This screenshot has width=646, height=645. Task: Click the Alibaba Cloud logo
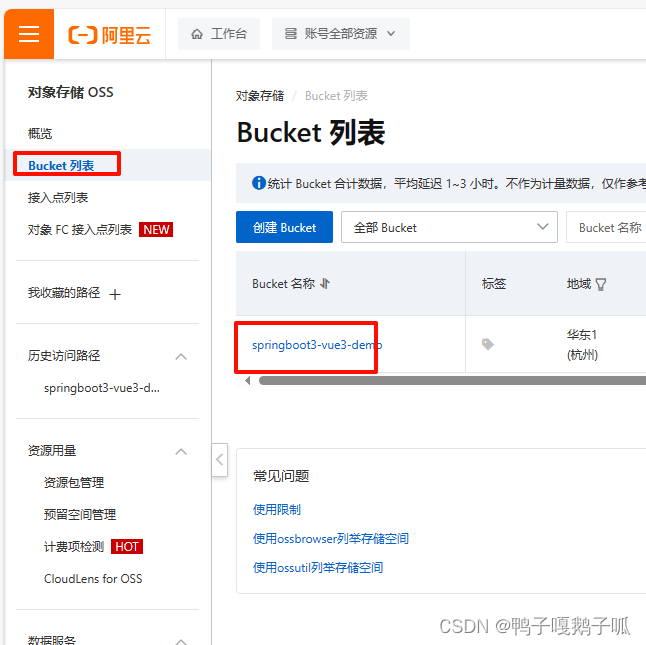tap(110, 35)
